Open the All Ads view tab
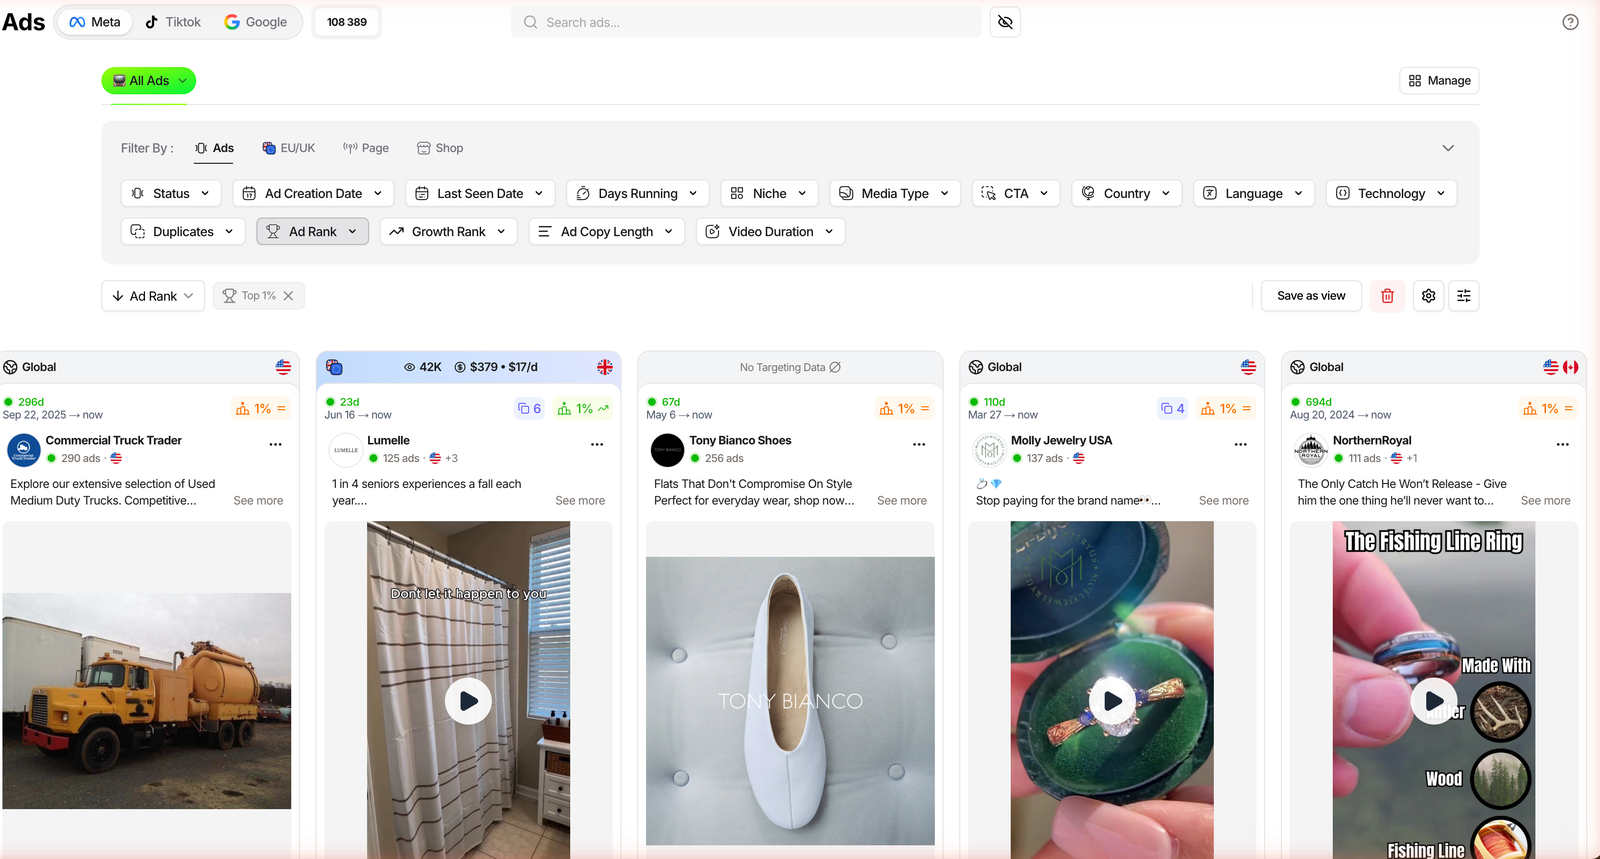This screenshot has height=859, width=1600. (149, 81)
